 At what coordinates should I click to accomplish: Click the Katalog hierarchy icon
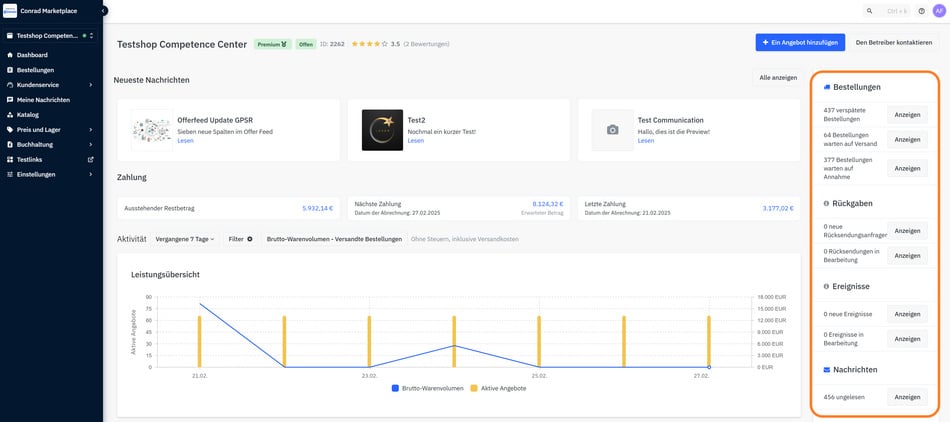pos(10,114)
